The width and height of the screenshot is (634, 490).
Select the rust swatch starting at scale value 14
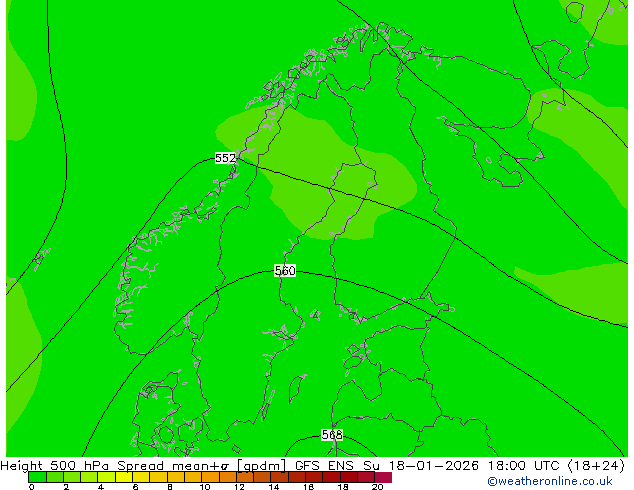pos(280,477)
